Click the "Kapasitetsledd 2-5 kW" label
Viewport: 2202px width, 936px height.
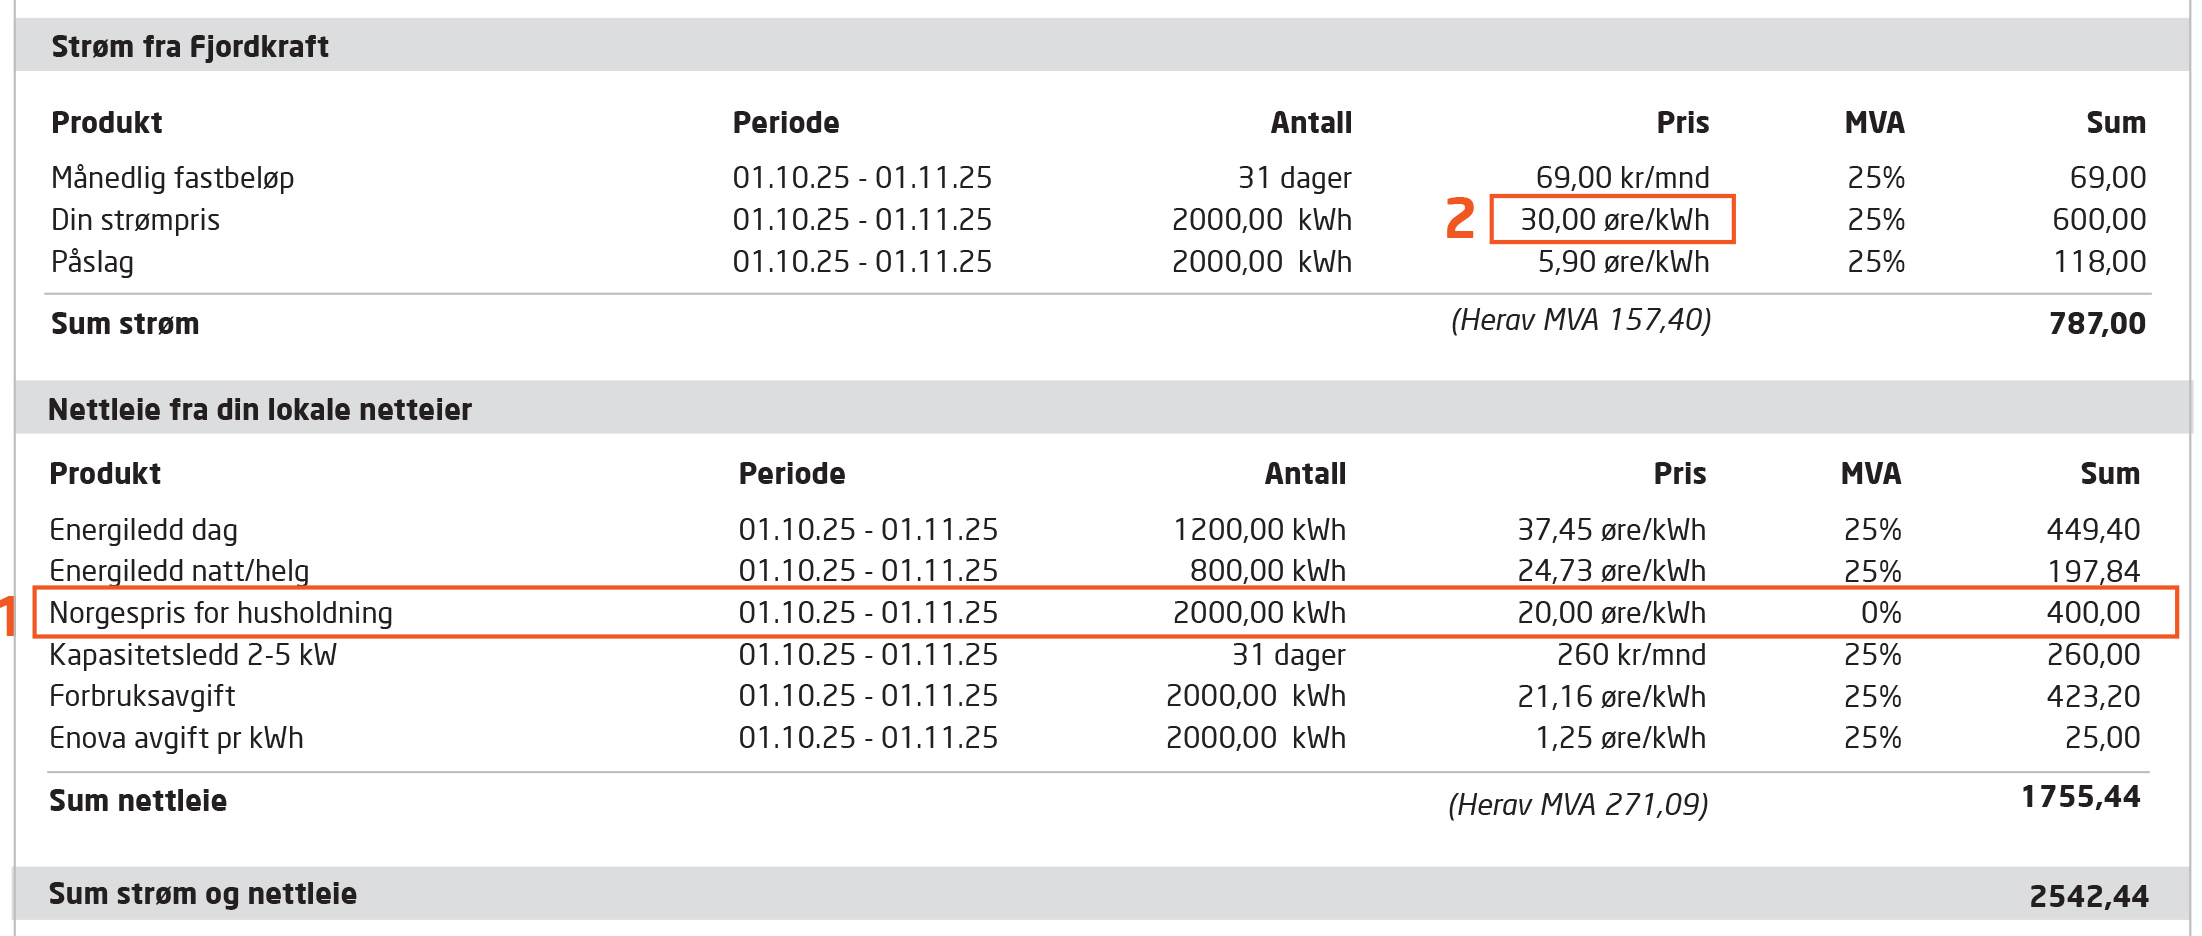(193, 654)
